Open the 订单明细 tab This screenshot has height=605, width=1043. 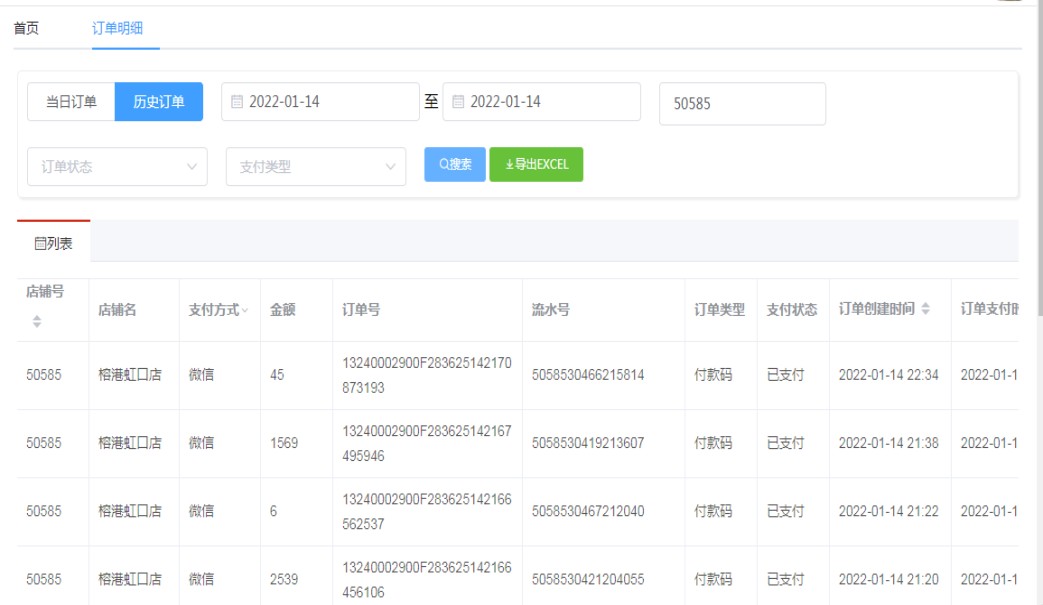coord(118,28)
